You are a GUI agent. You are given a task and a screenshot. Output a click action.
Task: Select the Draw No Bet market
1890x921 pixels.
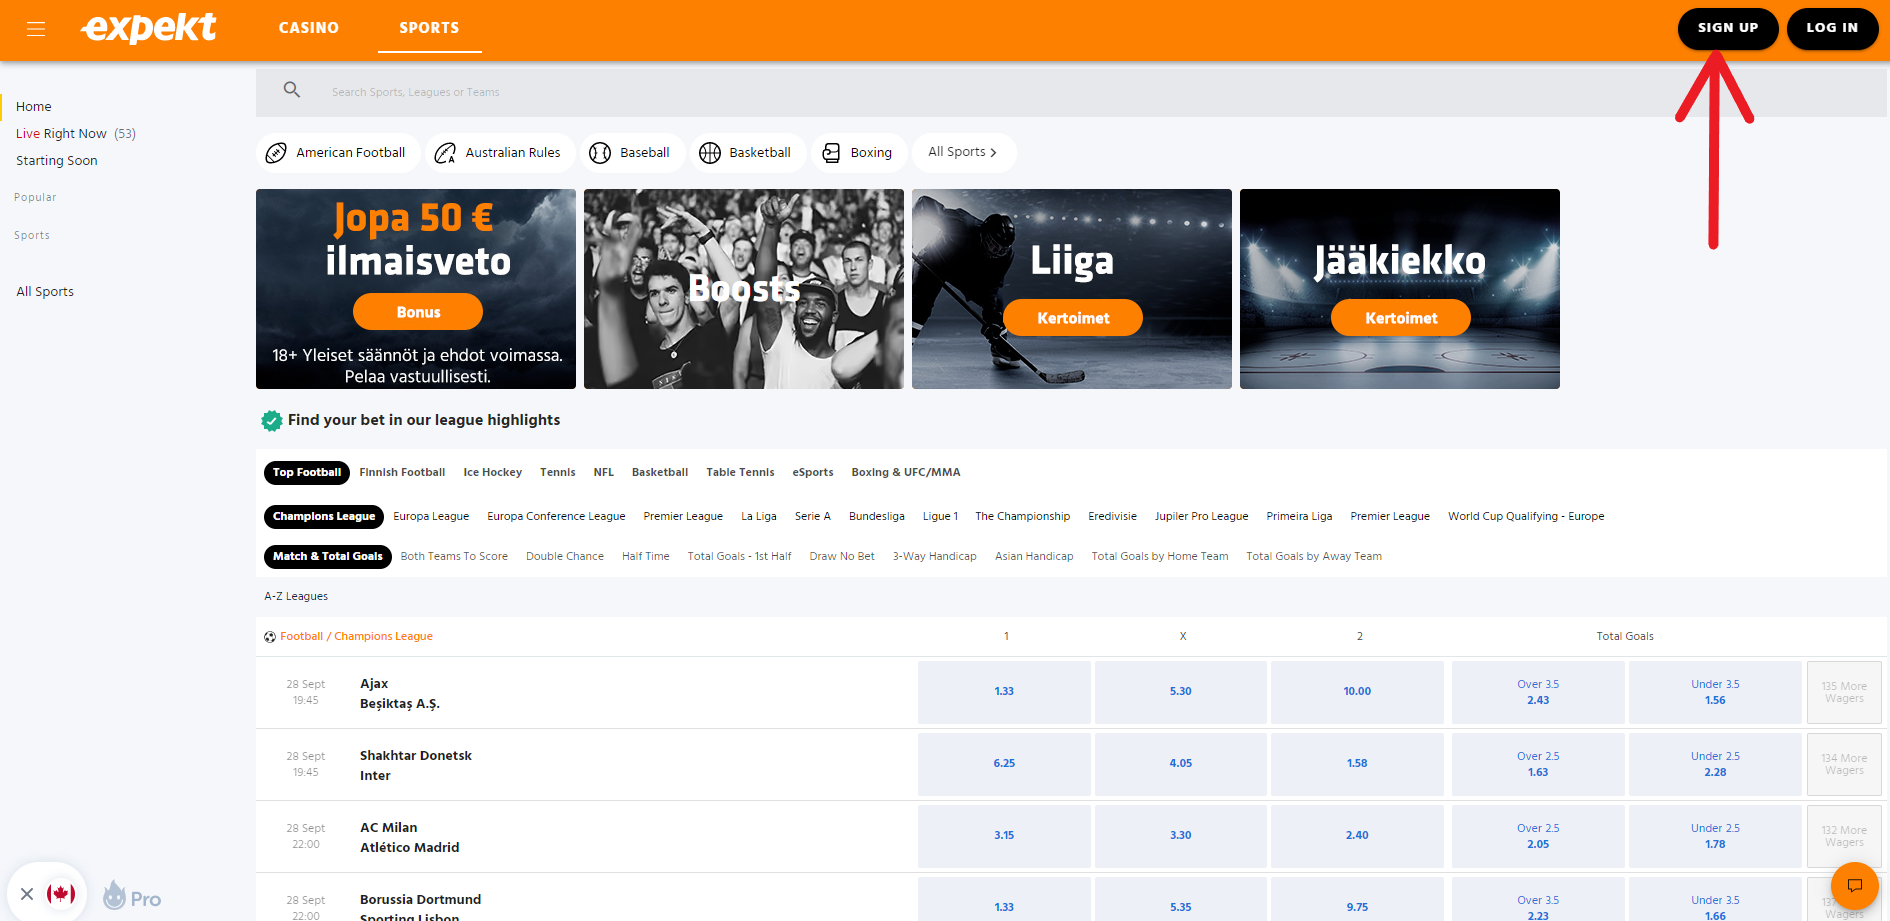pyautogui.click(x=842, y=557)
